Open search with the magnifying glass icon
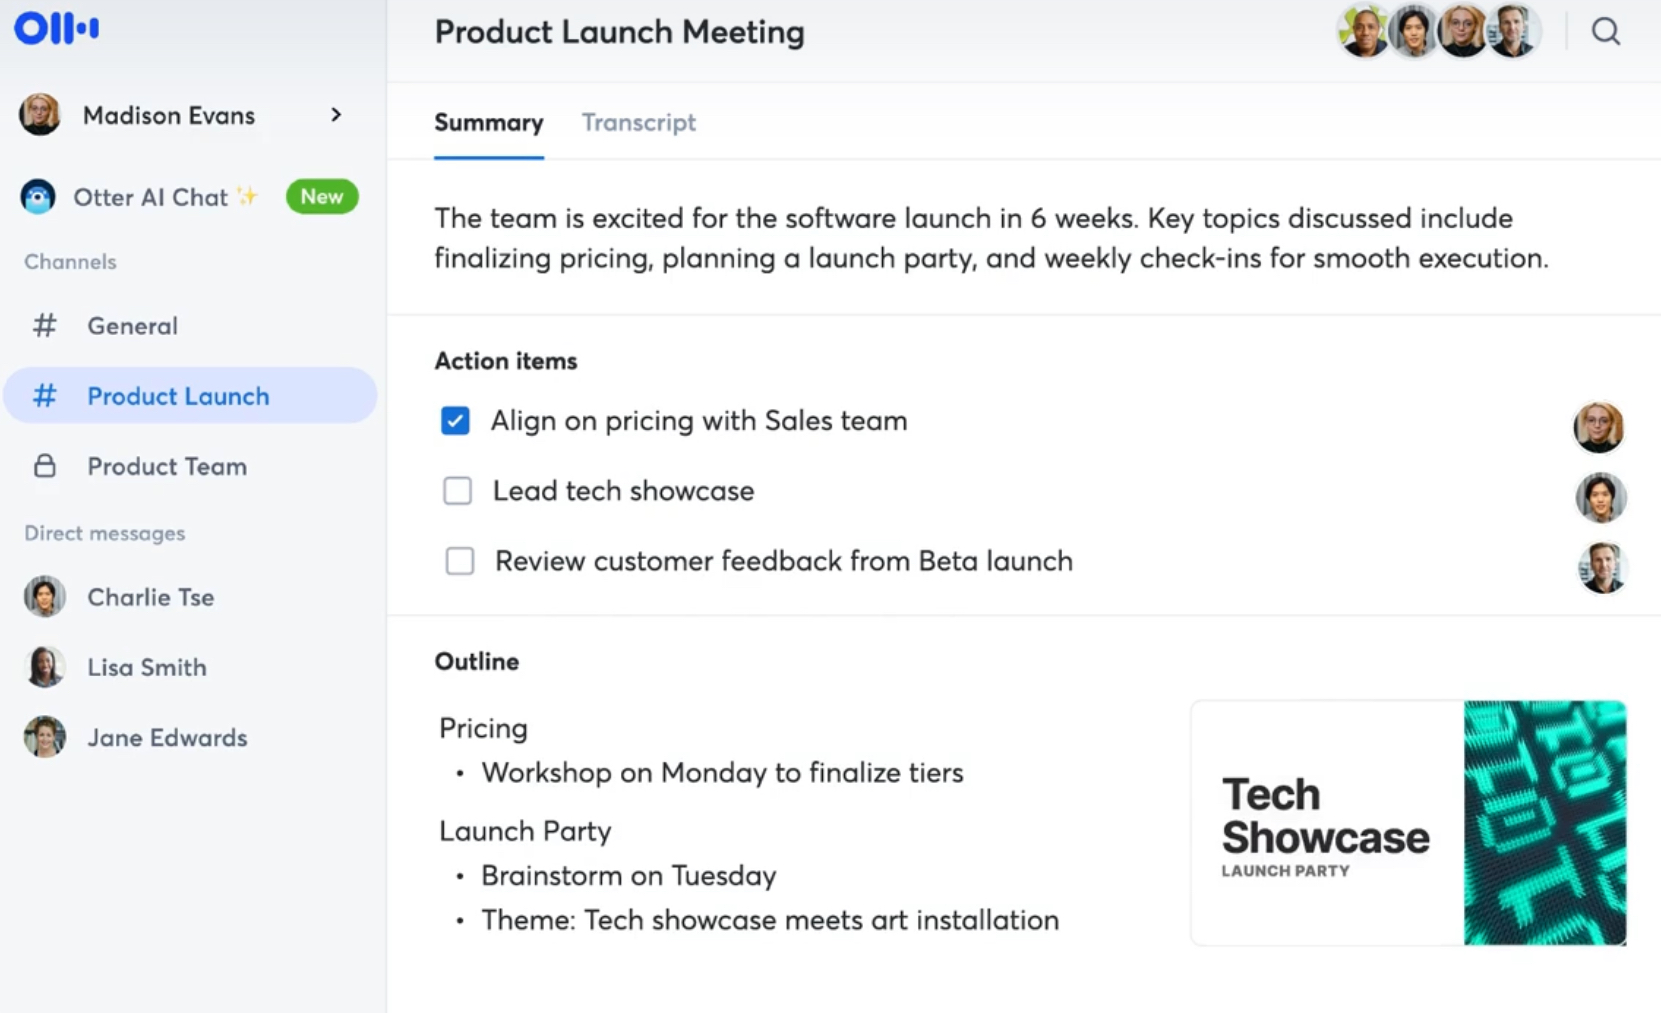The width and height of the screenshot is (1661, 1013). point(1606,31)
